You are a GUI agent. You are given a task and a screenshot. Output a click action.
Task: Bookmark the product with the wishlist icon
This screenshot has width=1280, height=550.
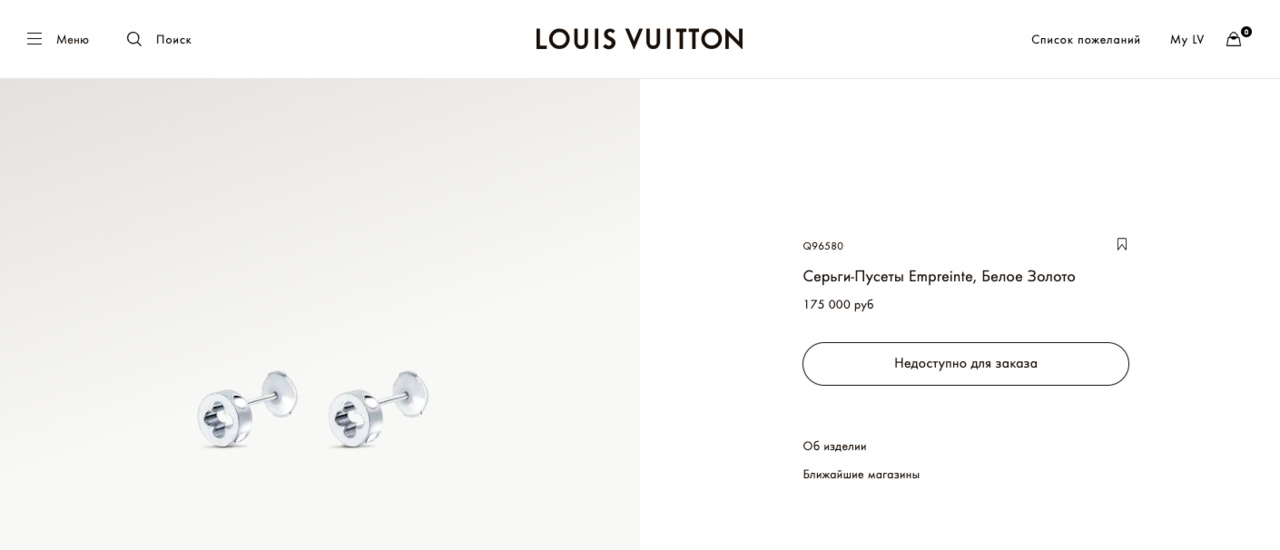pos(1122,244)
